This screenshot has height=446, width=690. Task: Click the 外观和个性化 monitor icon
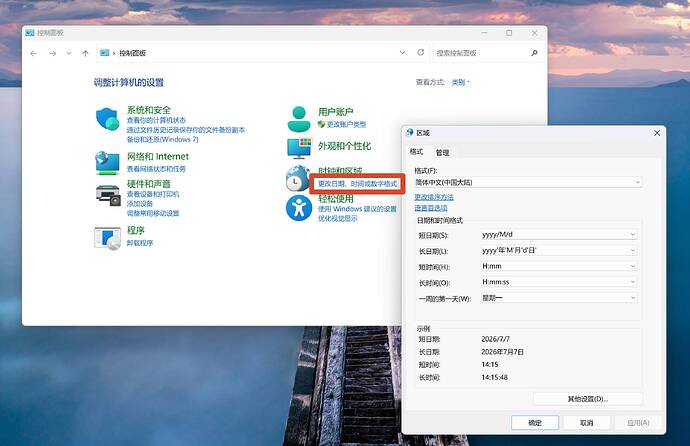coord(299,148)
